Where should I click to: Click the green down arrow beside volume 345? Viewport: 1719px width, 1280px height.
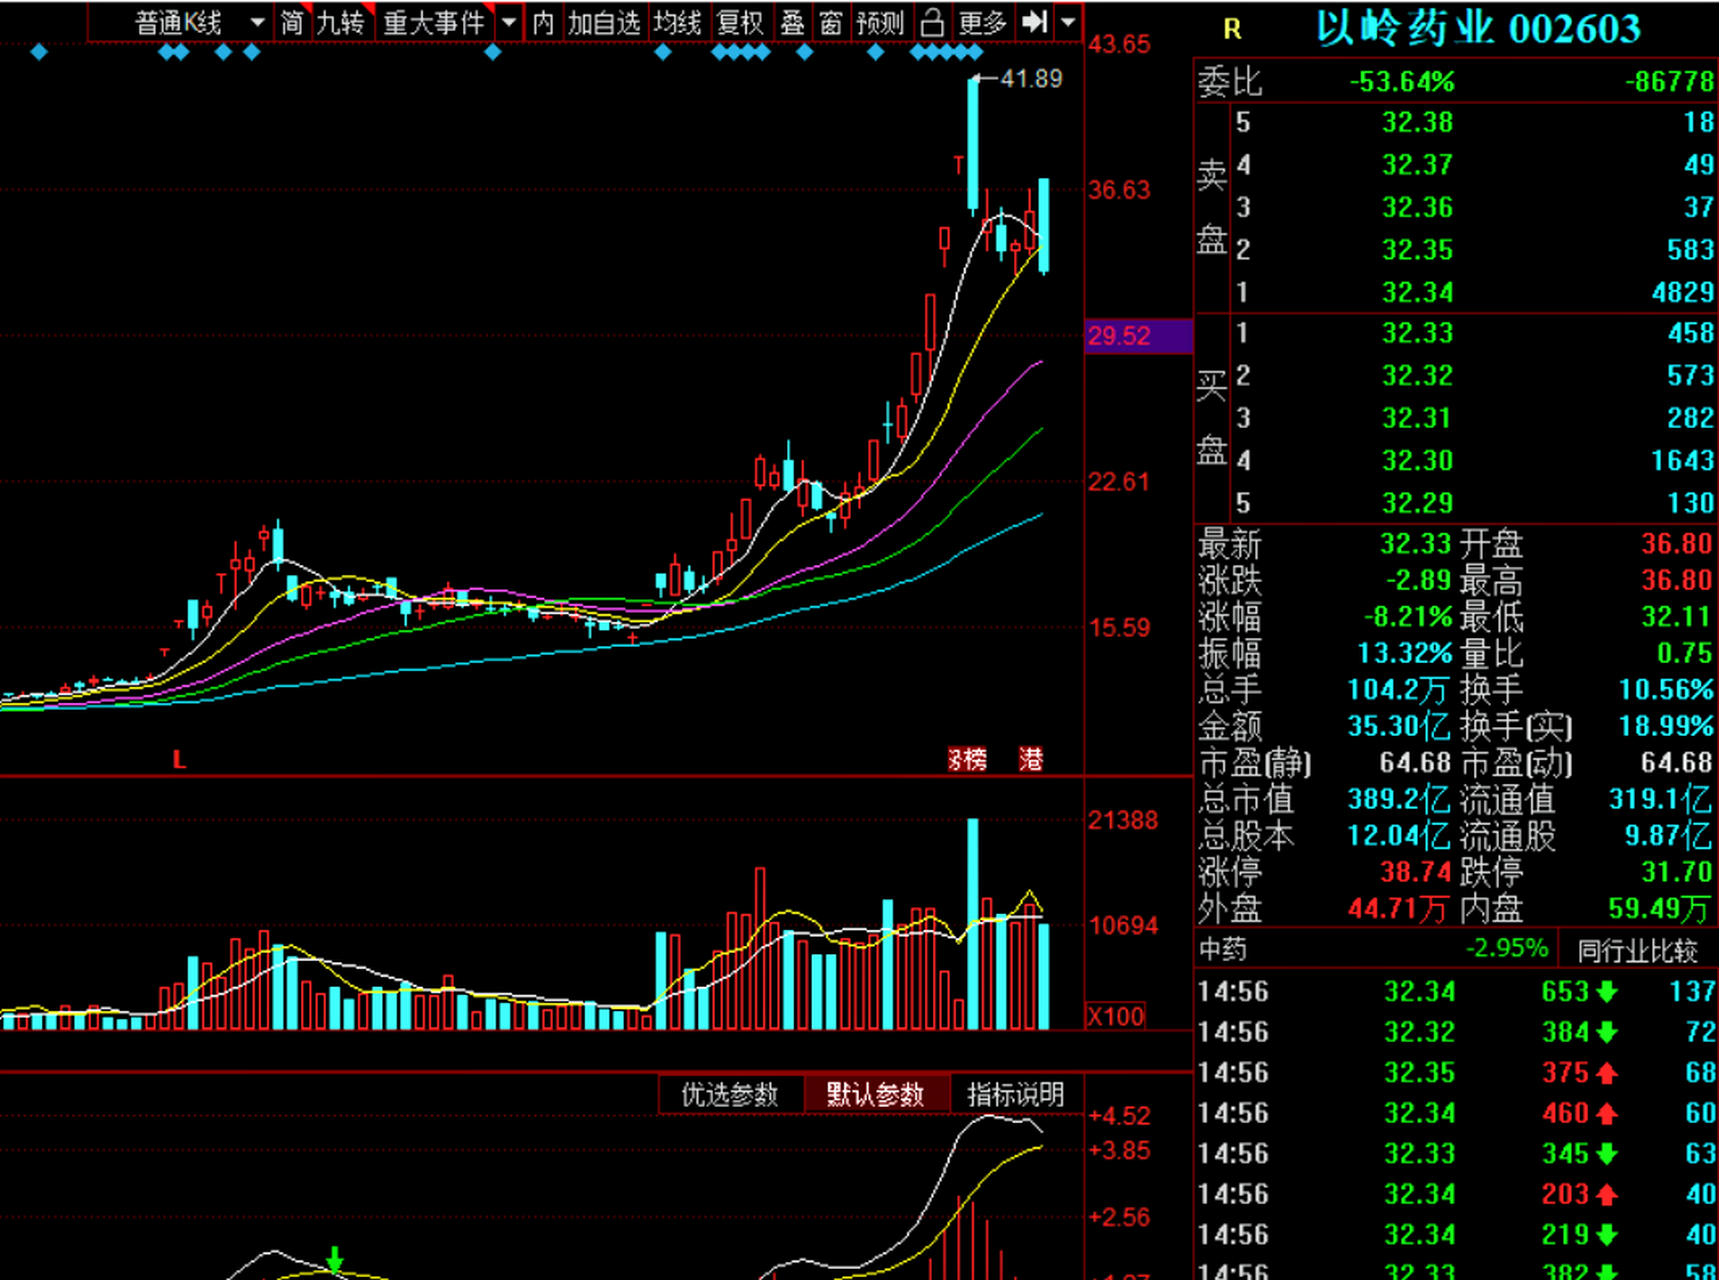click(1607, 1154)
